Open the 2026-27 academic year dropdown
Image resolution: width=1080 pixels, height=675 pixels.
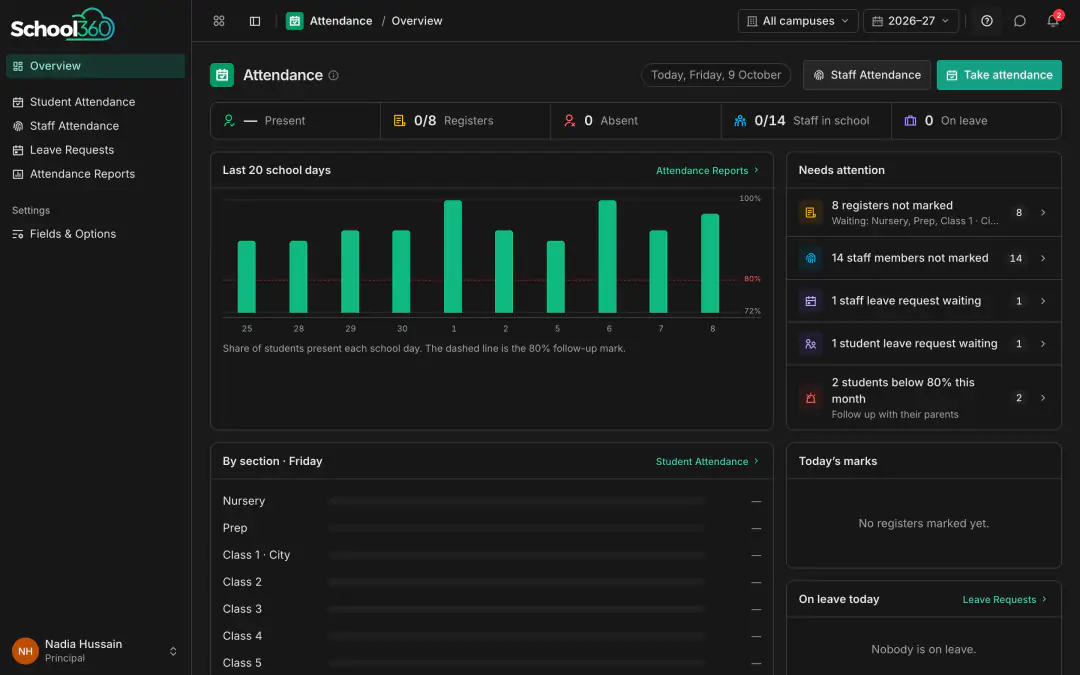click(x=911, y=21)
